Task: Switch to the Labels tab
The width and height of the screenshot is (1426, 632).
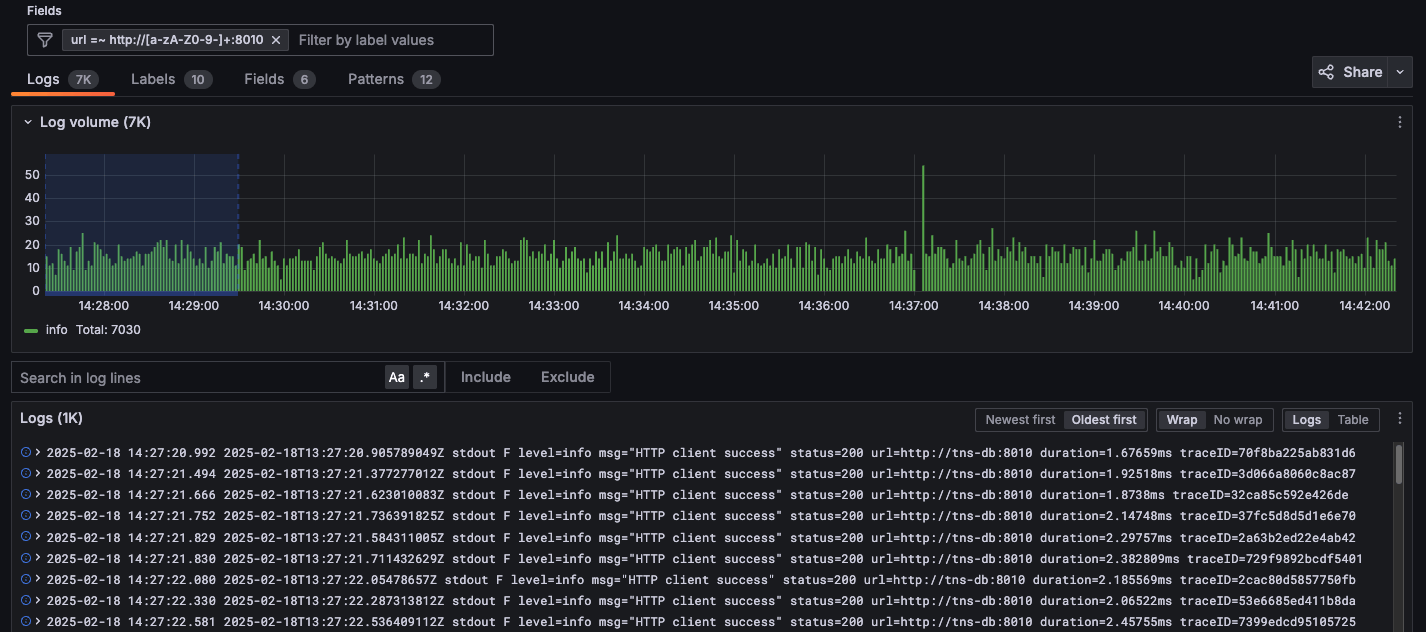Action: tap(154, 78)
